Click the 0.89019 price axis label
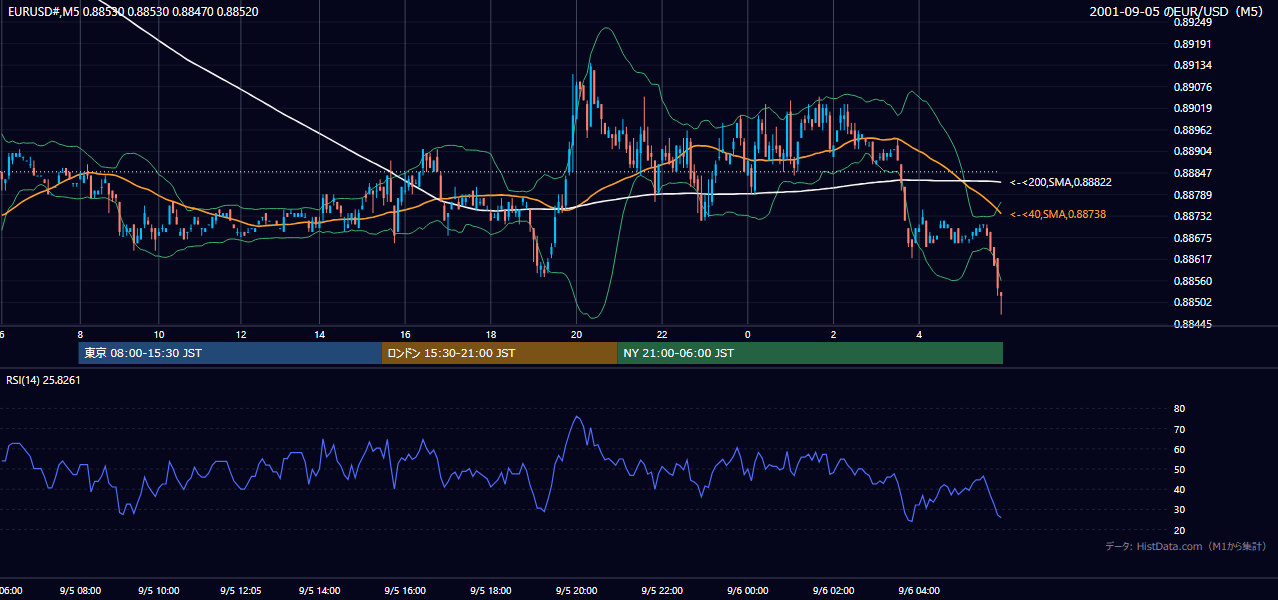Image resolution: width=1278 pixels, height=600 pixels. [x=1193, y=108]
